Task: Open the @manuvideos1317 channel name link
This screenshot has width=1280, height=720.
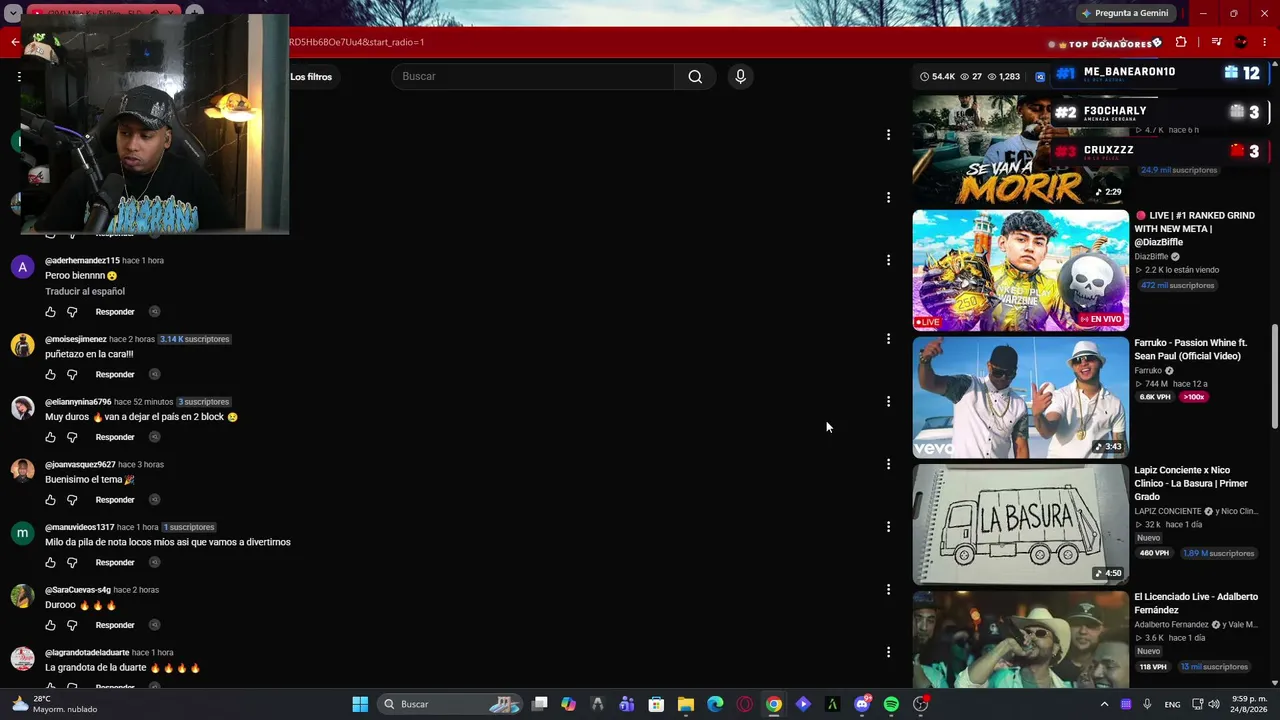Action: click(80, 527)
